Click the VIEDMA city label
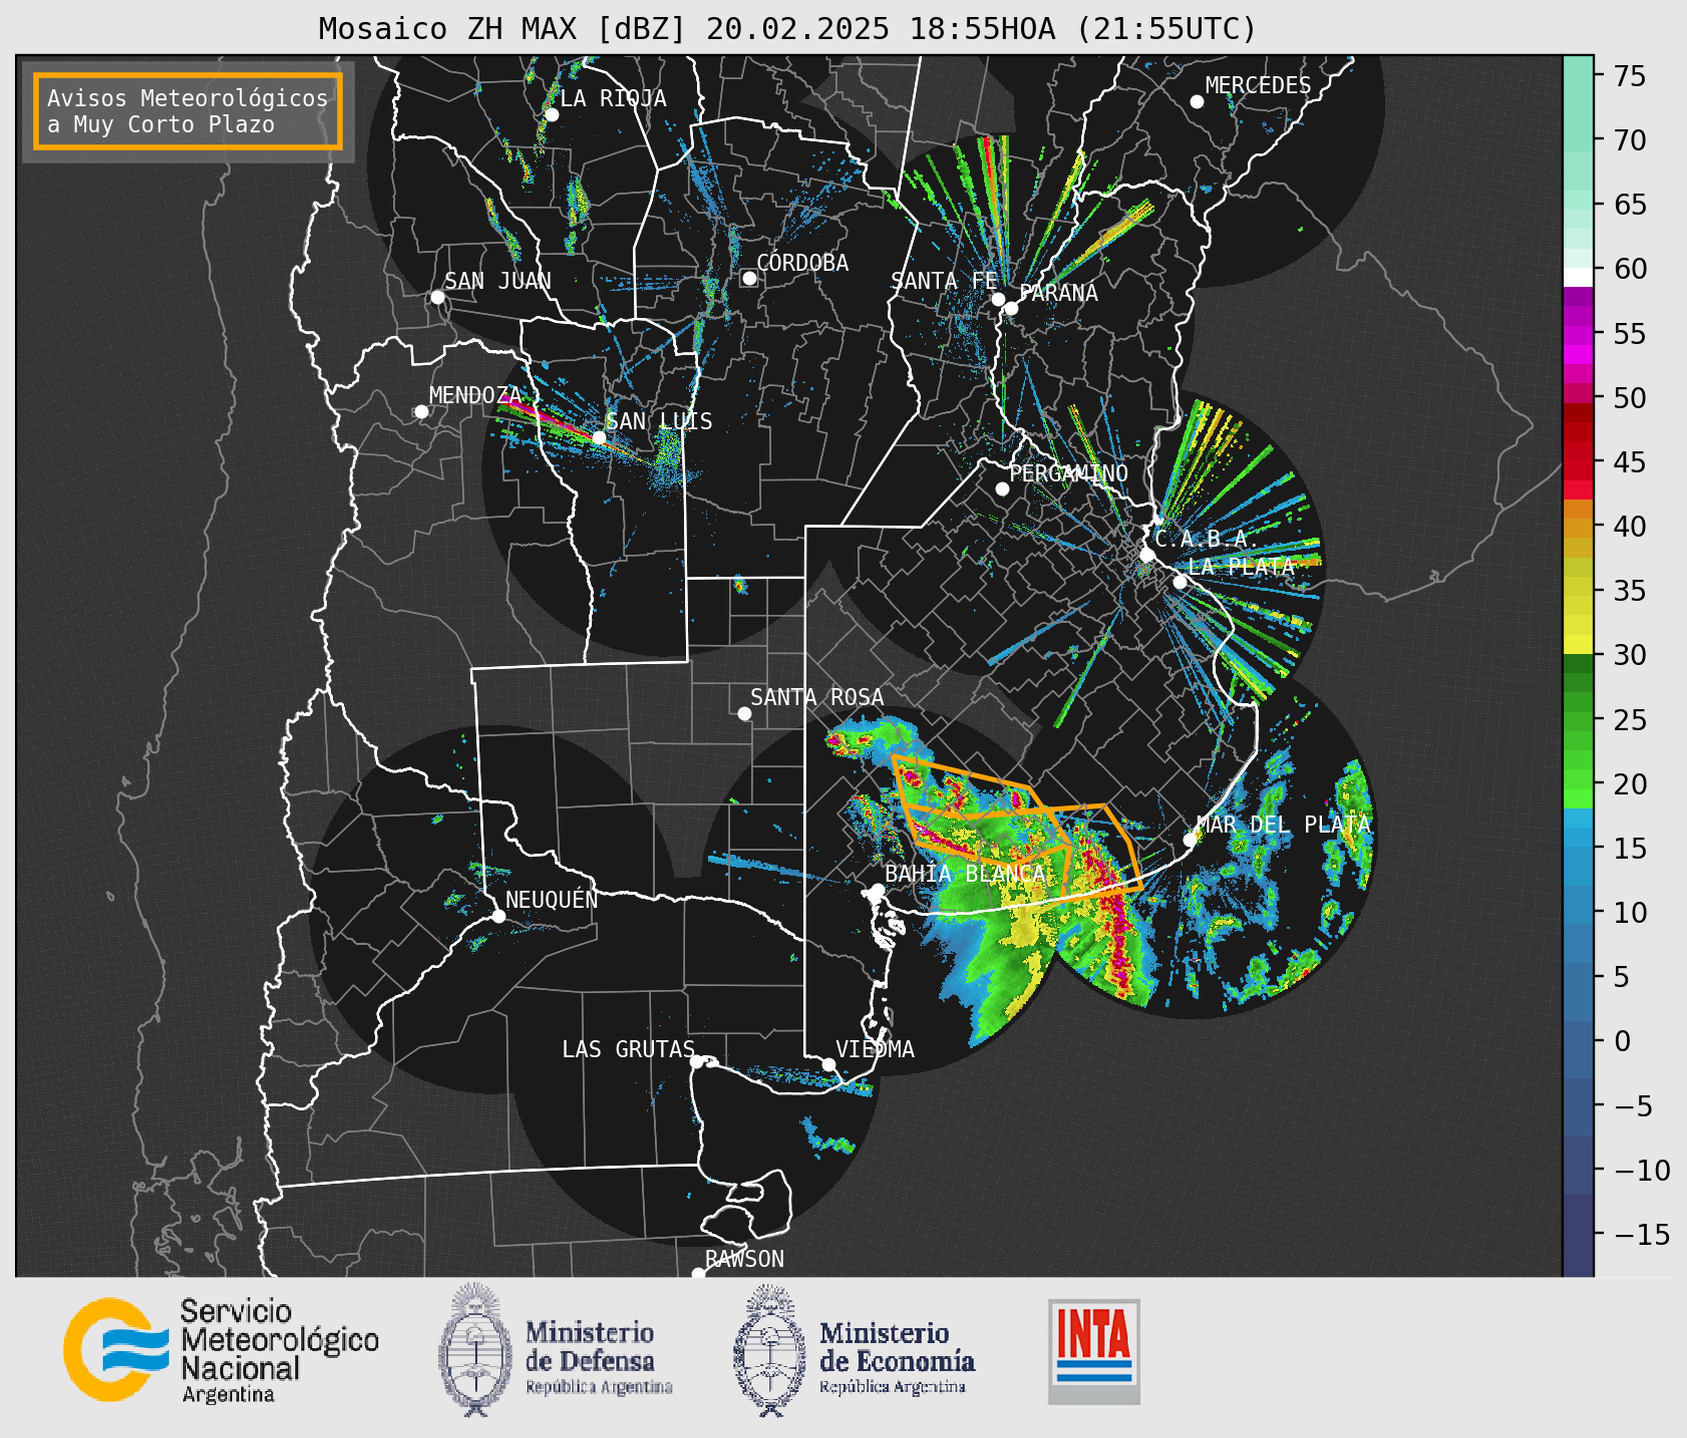Image resolution: width=1687 pixels, height=1438 pixels. pyautogui.click(x=875, y=1049)
